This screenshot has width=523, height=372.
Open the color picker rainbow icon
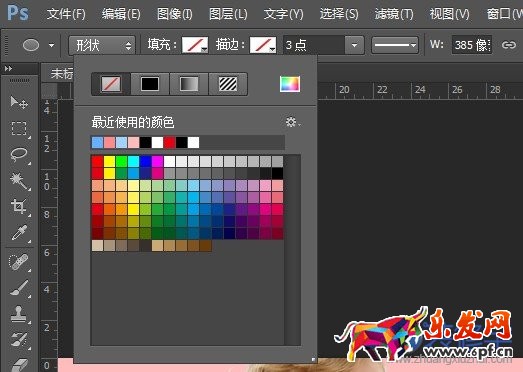point(290,84)
